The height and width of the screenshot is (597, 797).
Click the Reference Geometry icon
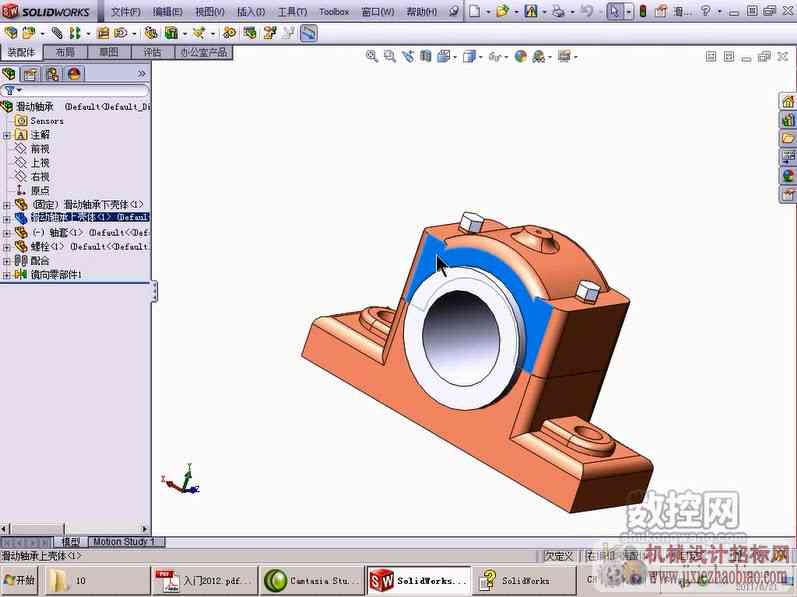199,34
